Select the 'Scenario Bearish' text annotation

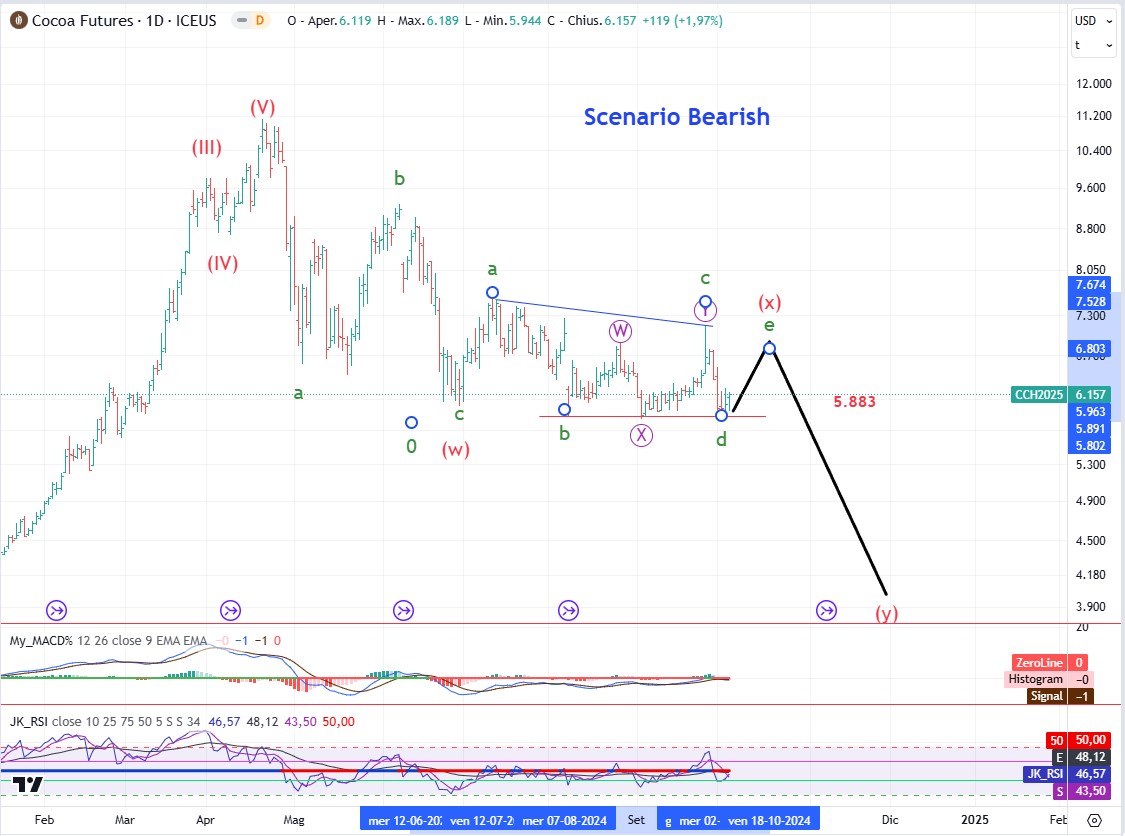[677, 116]
